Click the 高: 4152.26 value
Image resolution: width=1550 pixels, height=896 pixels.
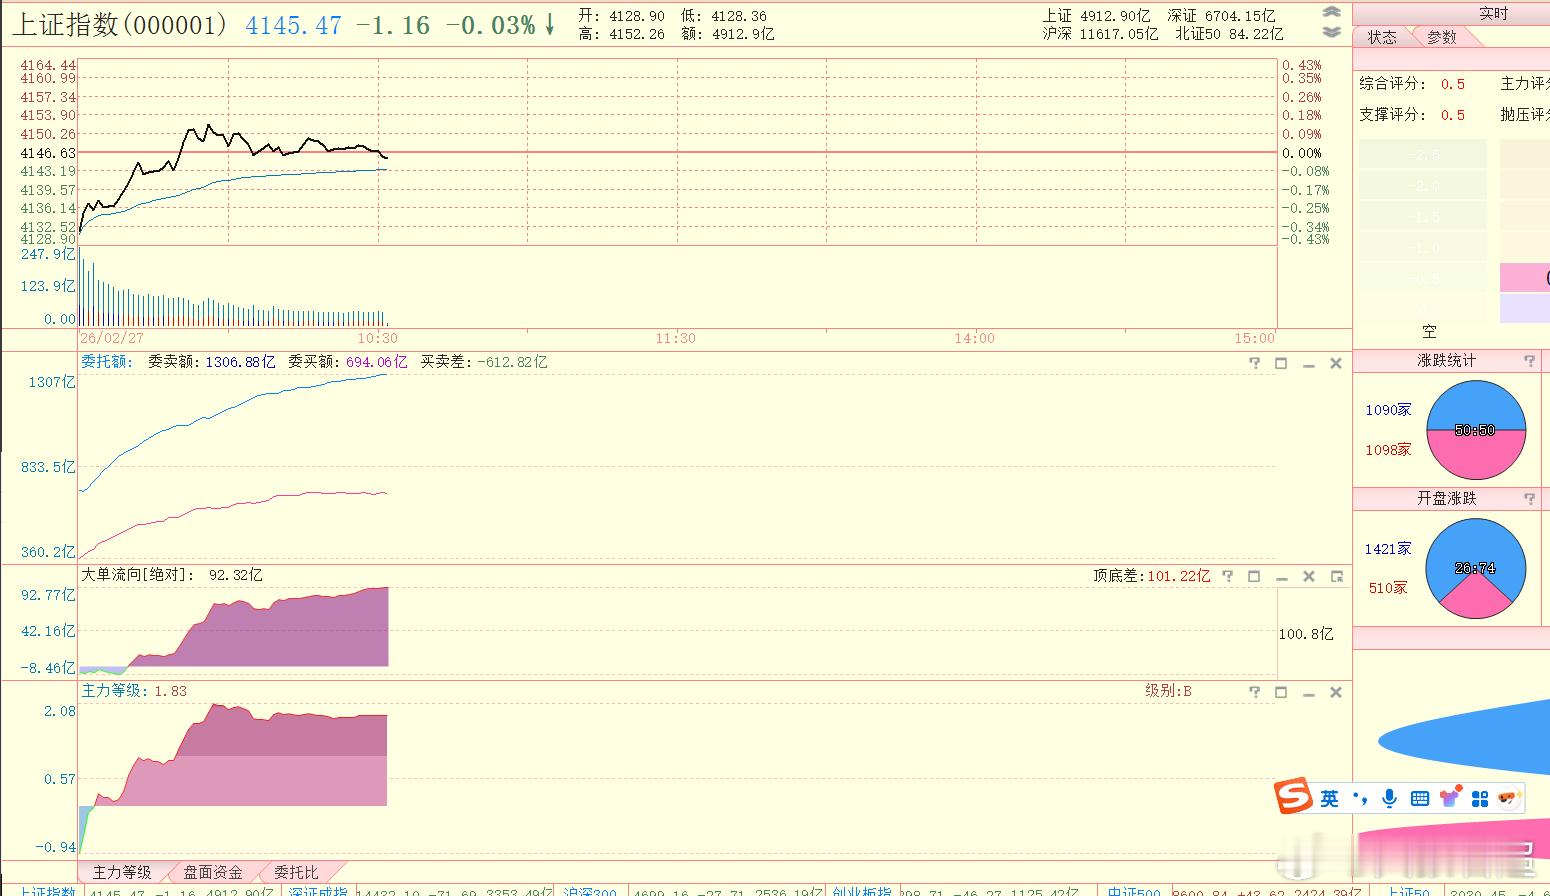621,34
